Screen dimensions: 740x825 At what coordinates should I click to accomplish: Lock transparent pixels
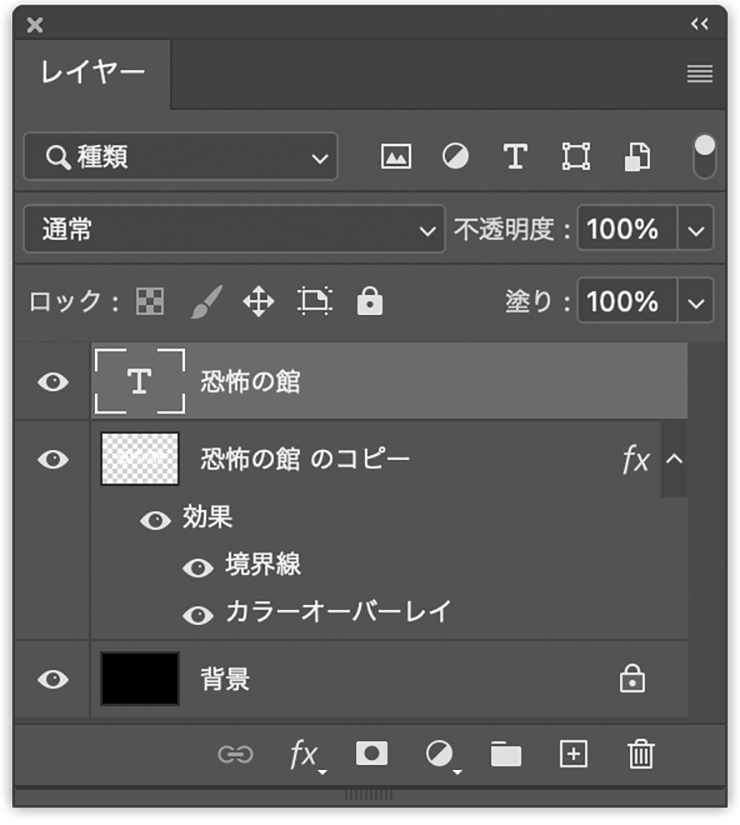pos(150,301)
